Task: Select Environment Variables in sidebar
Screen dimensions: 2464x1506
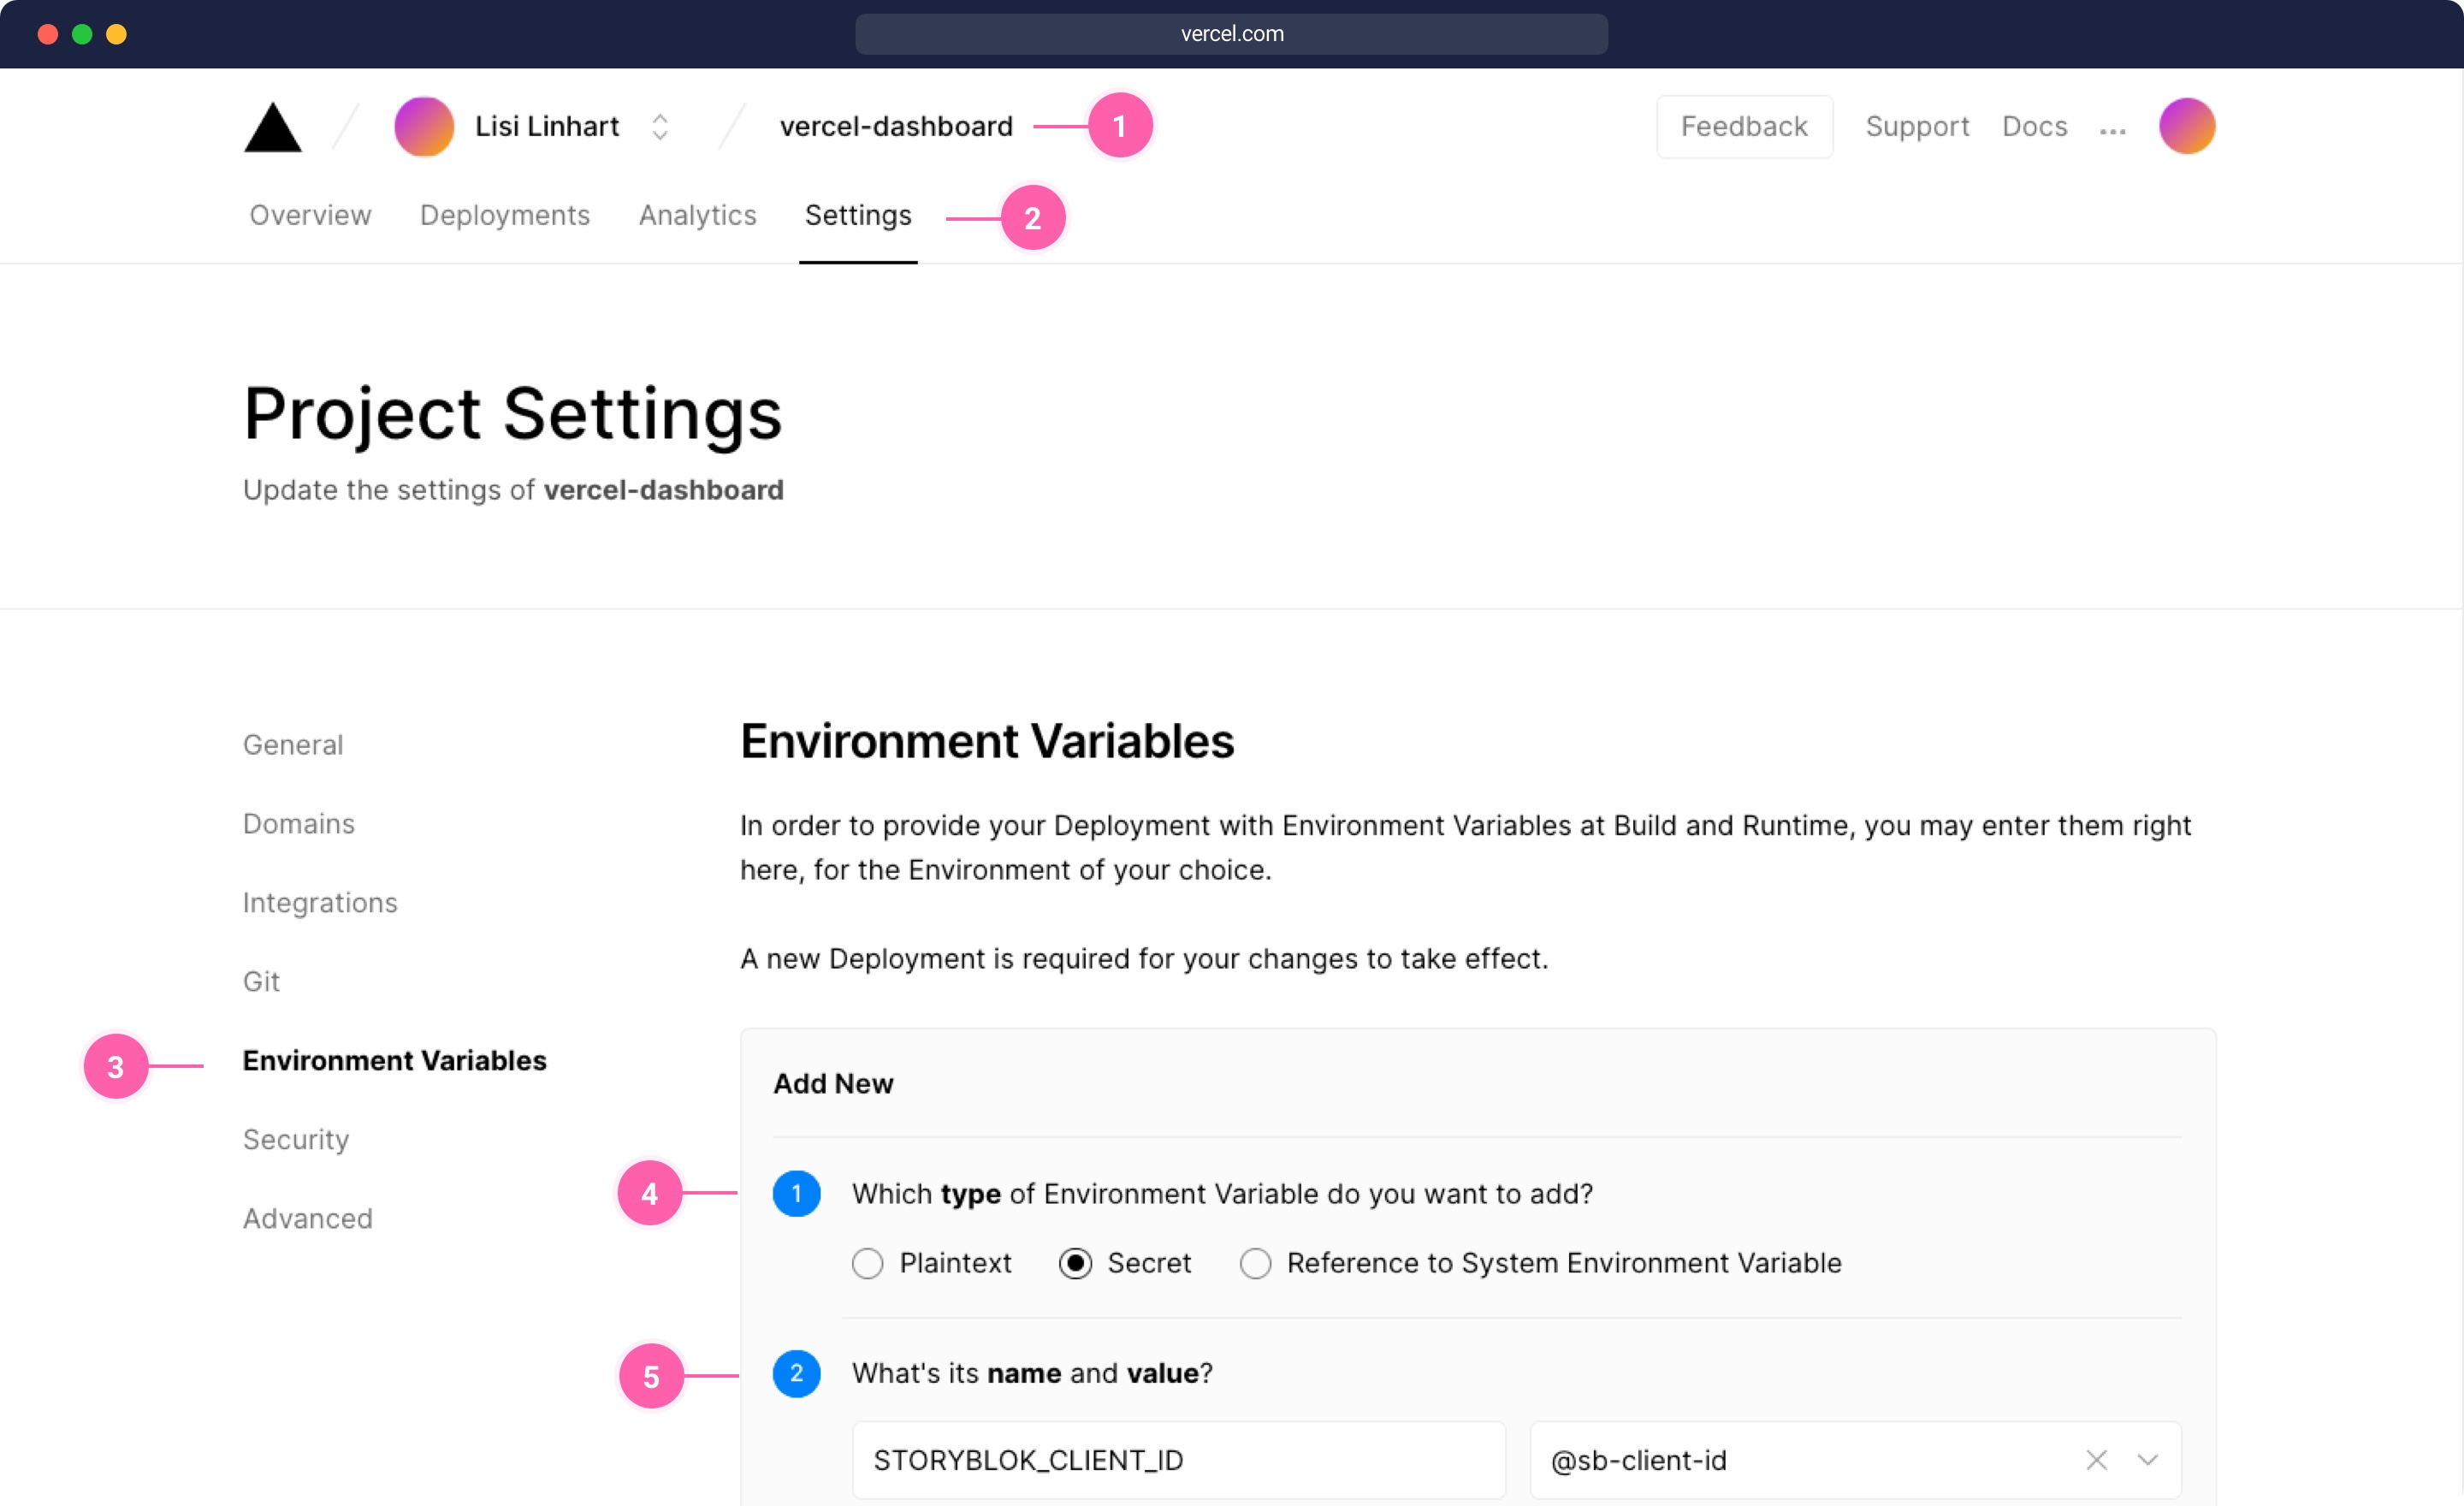Action: [x=394, y=1061]
